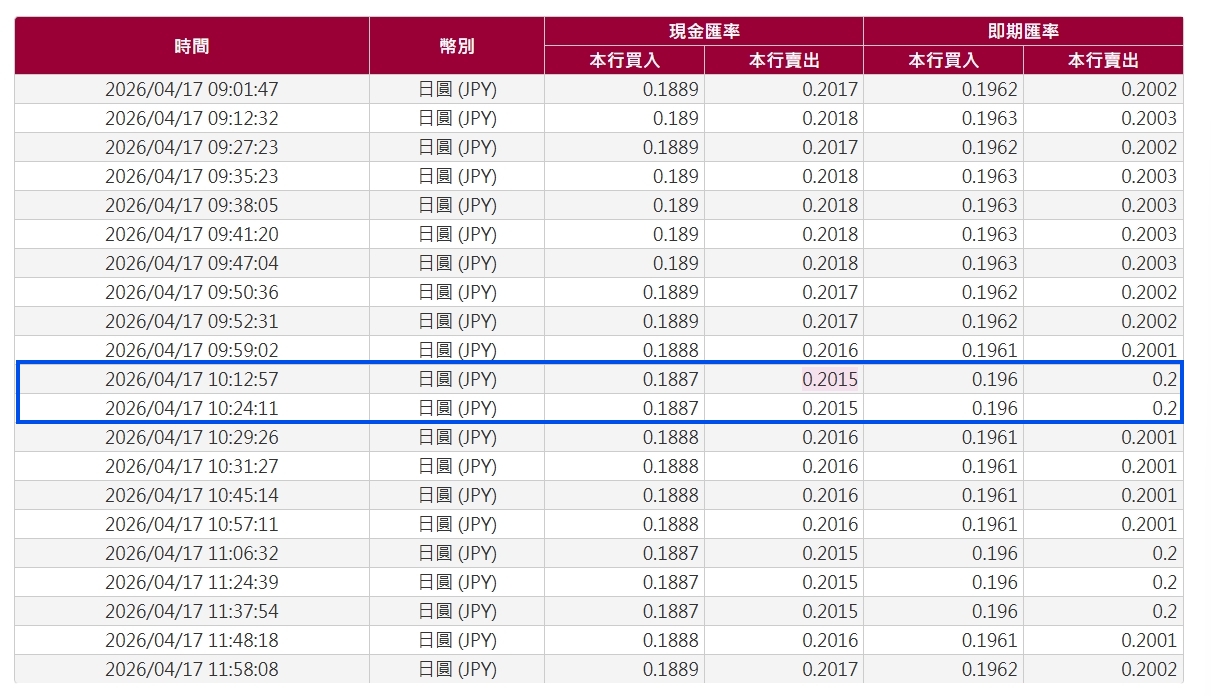Click spot sell 0.2003 in 09:38:05 row
1211x696 pixels.
tap(1149, 205)
